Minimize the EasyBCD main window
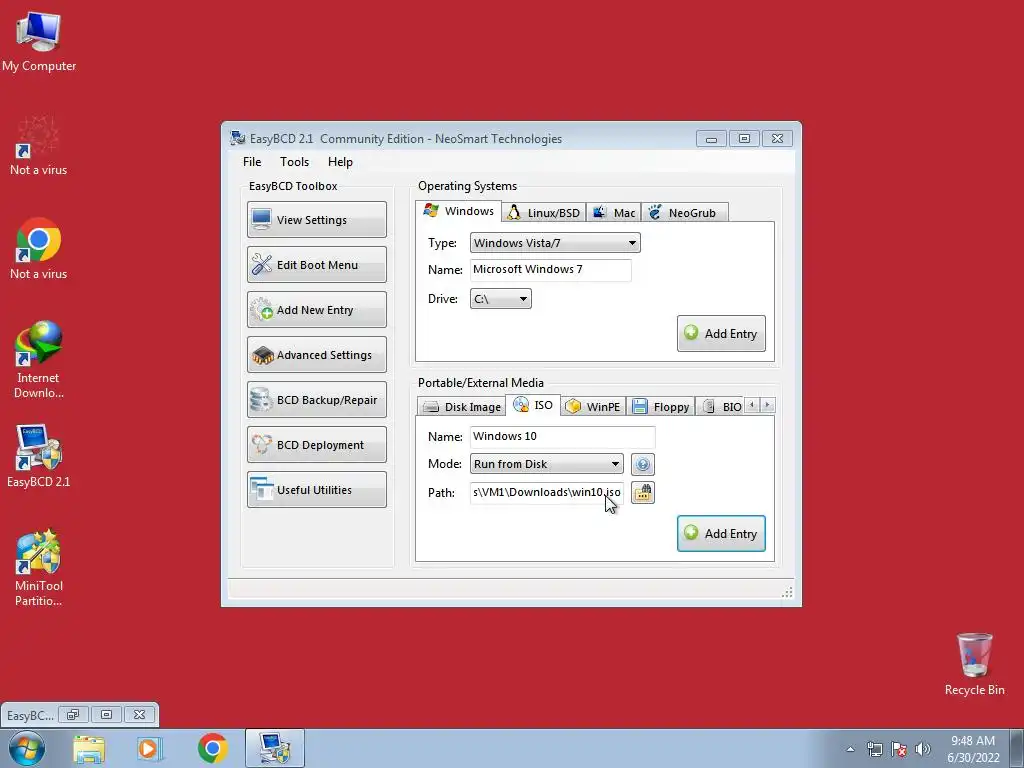1024x768 pixels. pyautogui.click(x=711, y=138)
